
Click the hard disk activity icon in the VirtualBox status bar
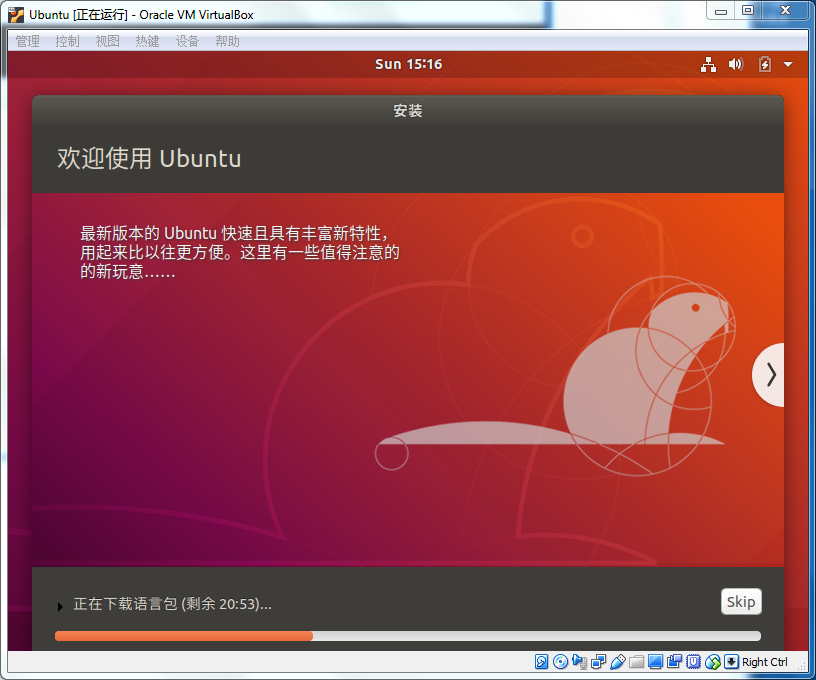541,662
